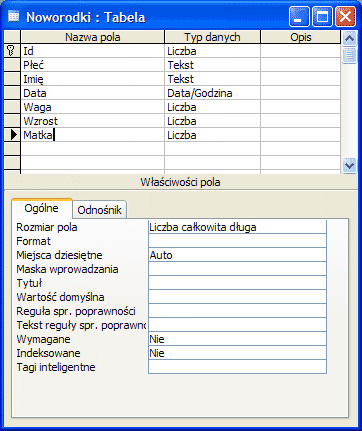Screen dimensions: 362x431
Task: Click the table icon in the title bar
Action: 14,16
